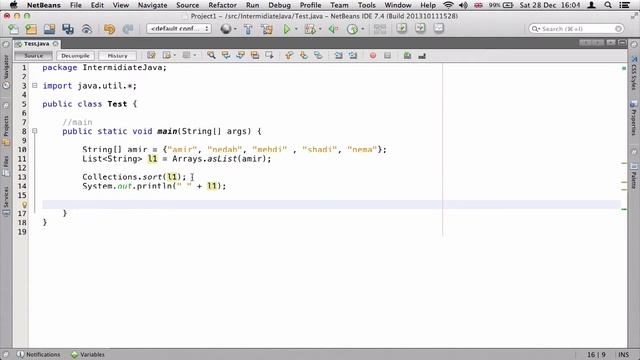Click the Undo arrow icon
The width and height of the screenshot is (640, 360).
(x=109, y=29)
